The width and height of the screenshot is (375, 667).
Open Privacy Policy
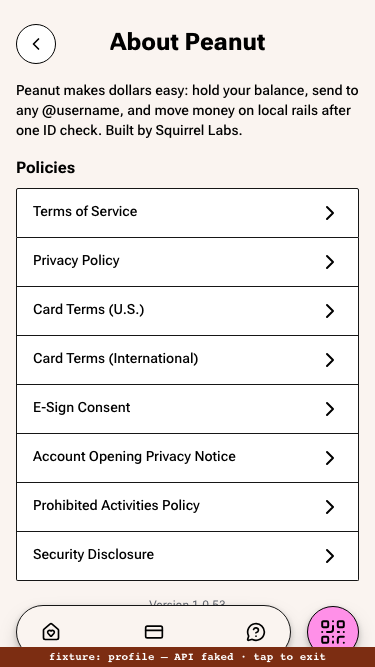pos(188,262)
